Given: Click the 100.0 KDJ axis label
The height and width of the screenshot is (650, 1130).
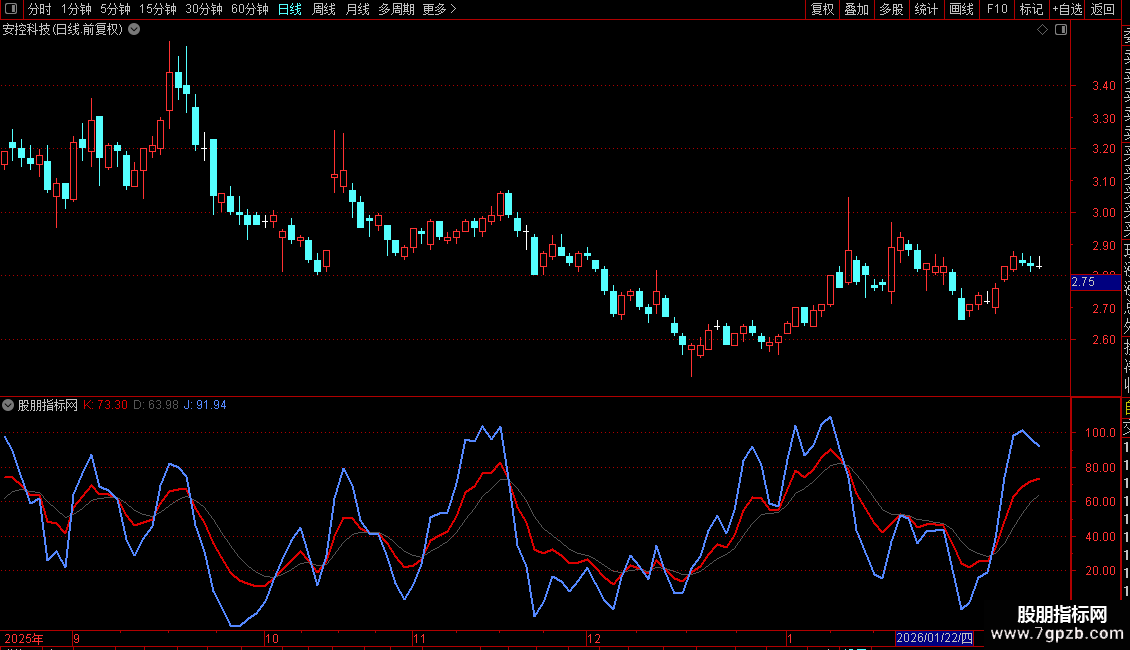Looking at the screenshot, I should (x=1100, y=433).
